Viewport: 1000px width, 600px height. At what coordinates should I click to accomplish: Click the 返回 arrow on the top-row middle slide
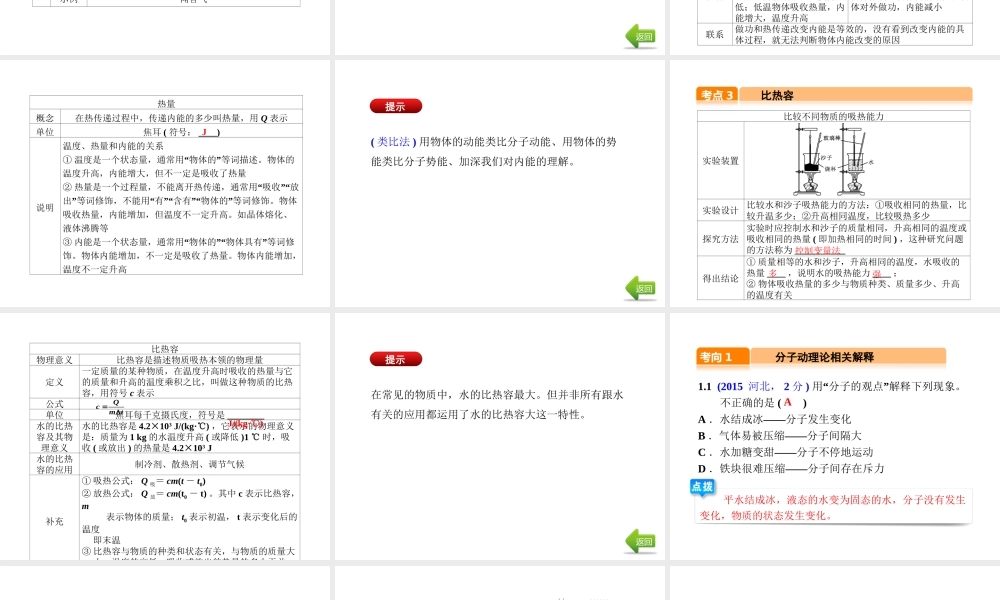point(640,36)
